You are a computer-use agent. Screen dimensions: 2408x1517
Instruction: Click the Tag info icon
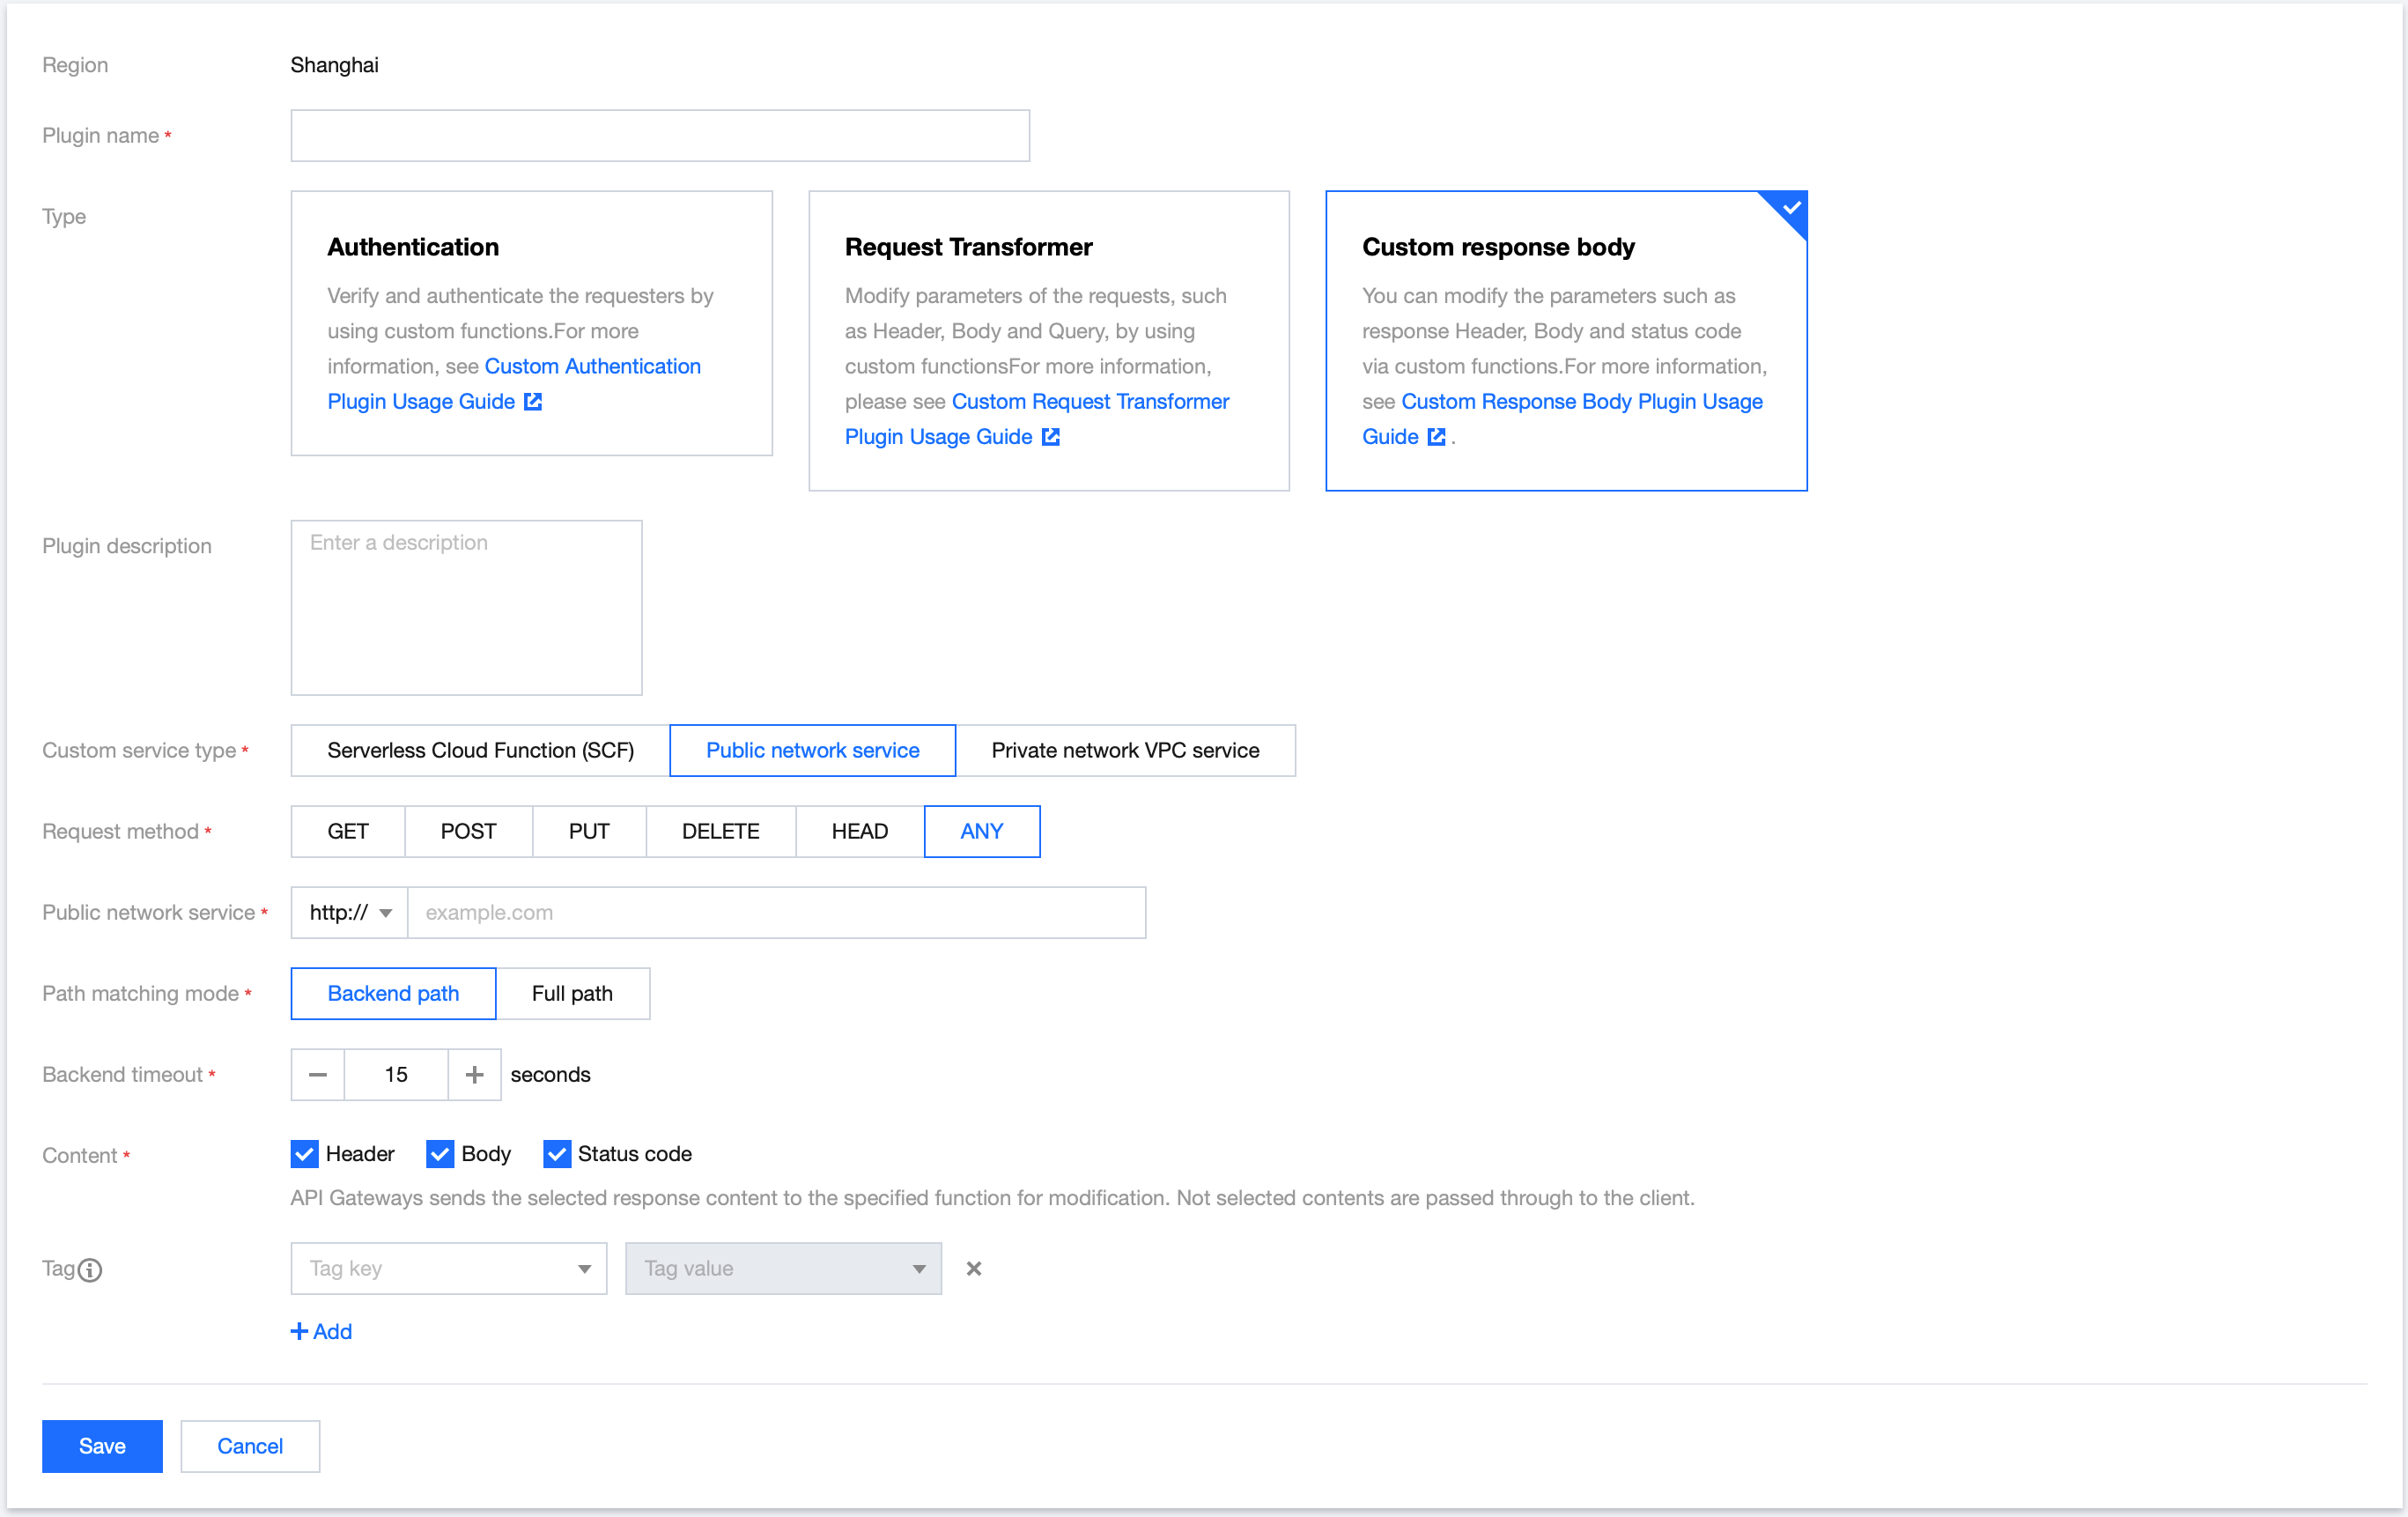click(90, 1270)
